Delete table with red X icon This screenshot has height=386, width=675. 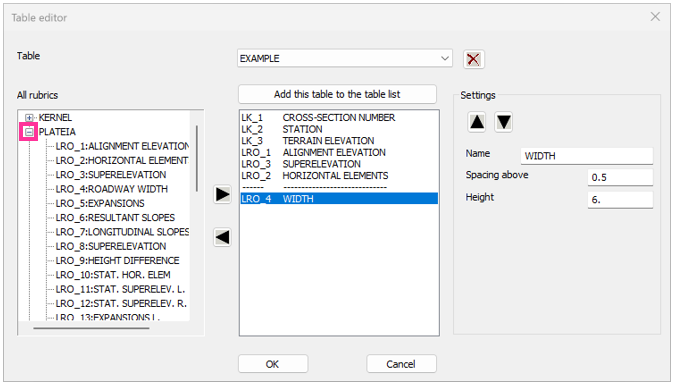pyautogui.click(x=474, y=59)
